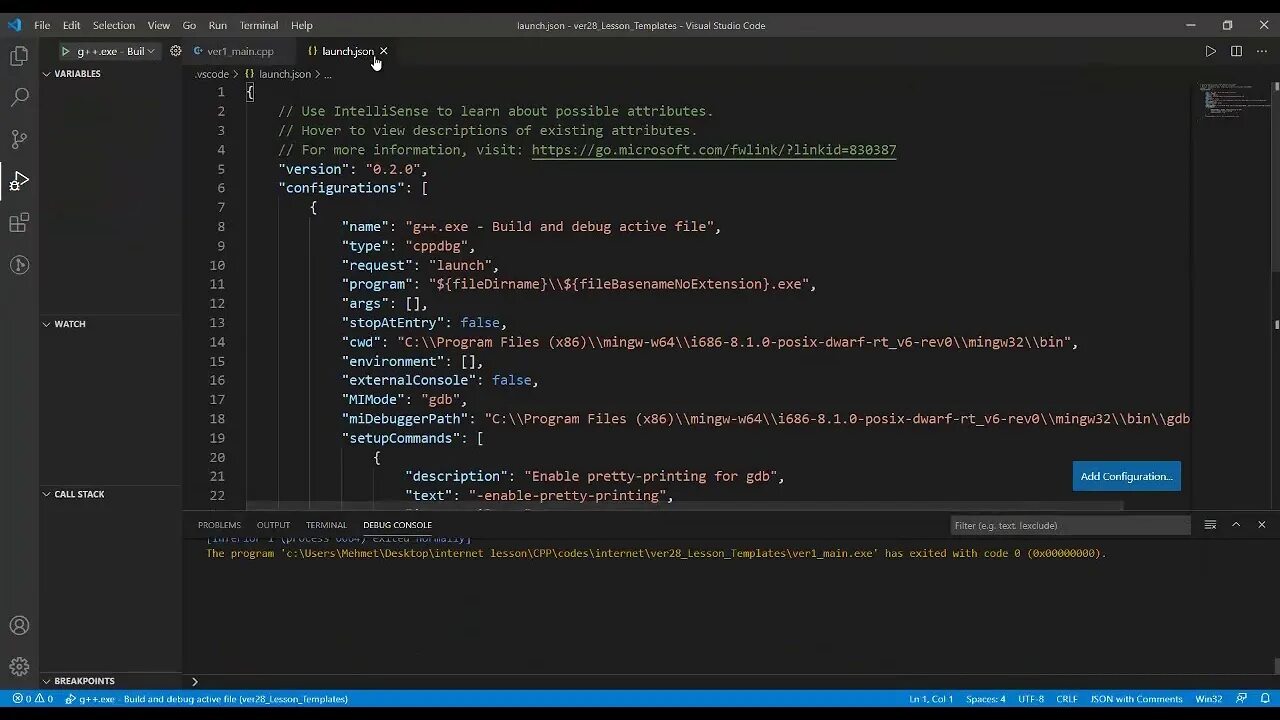Open the bottom activity bar extension icon
1280x720 pixels.
coord(19,265)
